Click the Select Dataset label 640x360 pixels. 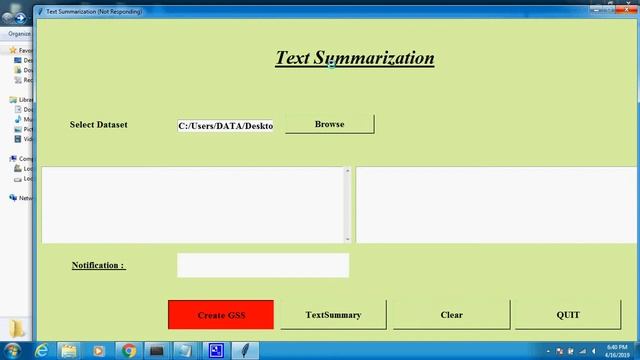coord(98,124)
